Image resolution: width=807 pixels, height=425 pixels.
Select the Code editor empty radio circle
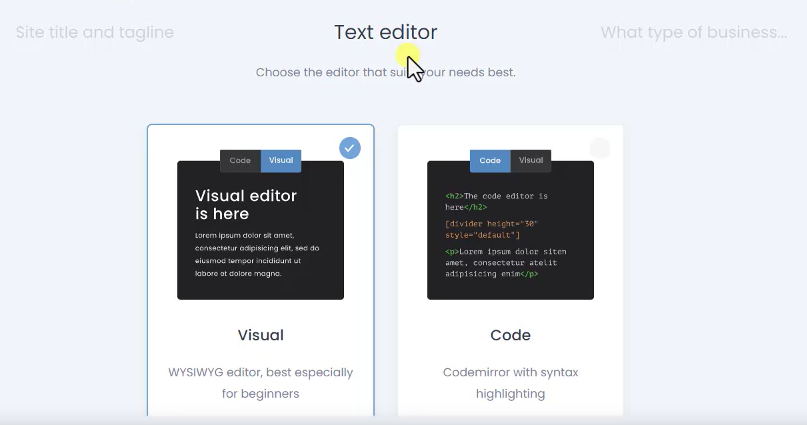[600, 148]
